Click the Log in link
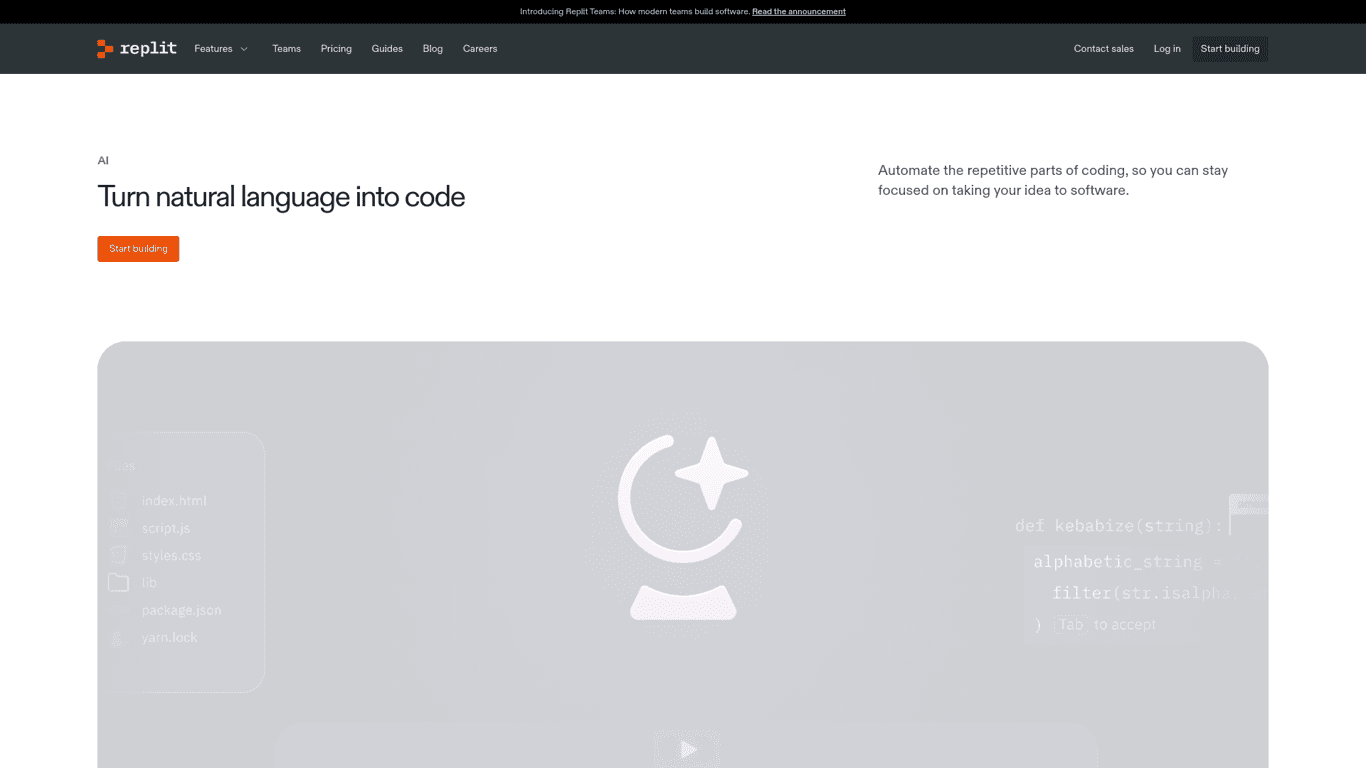 1167,49
